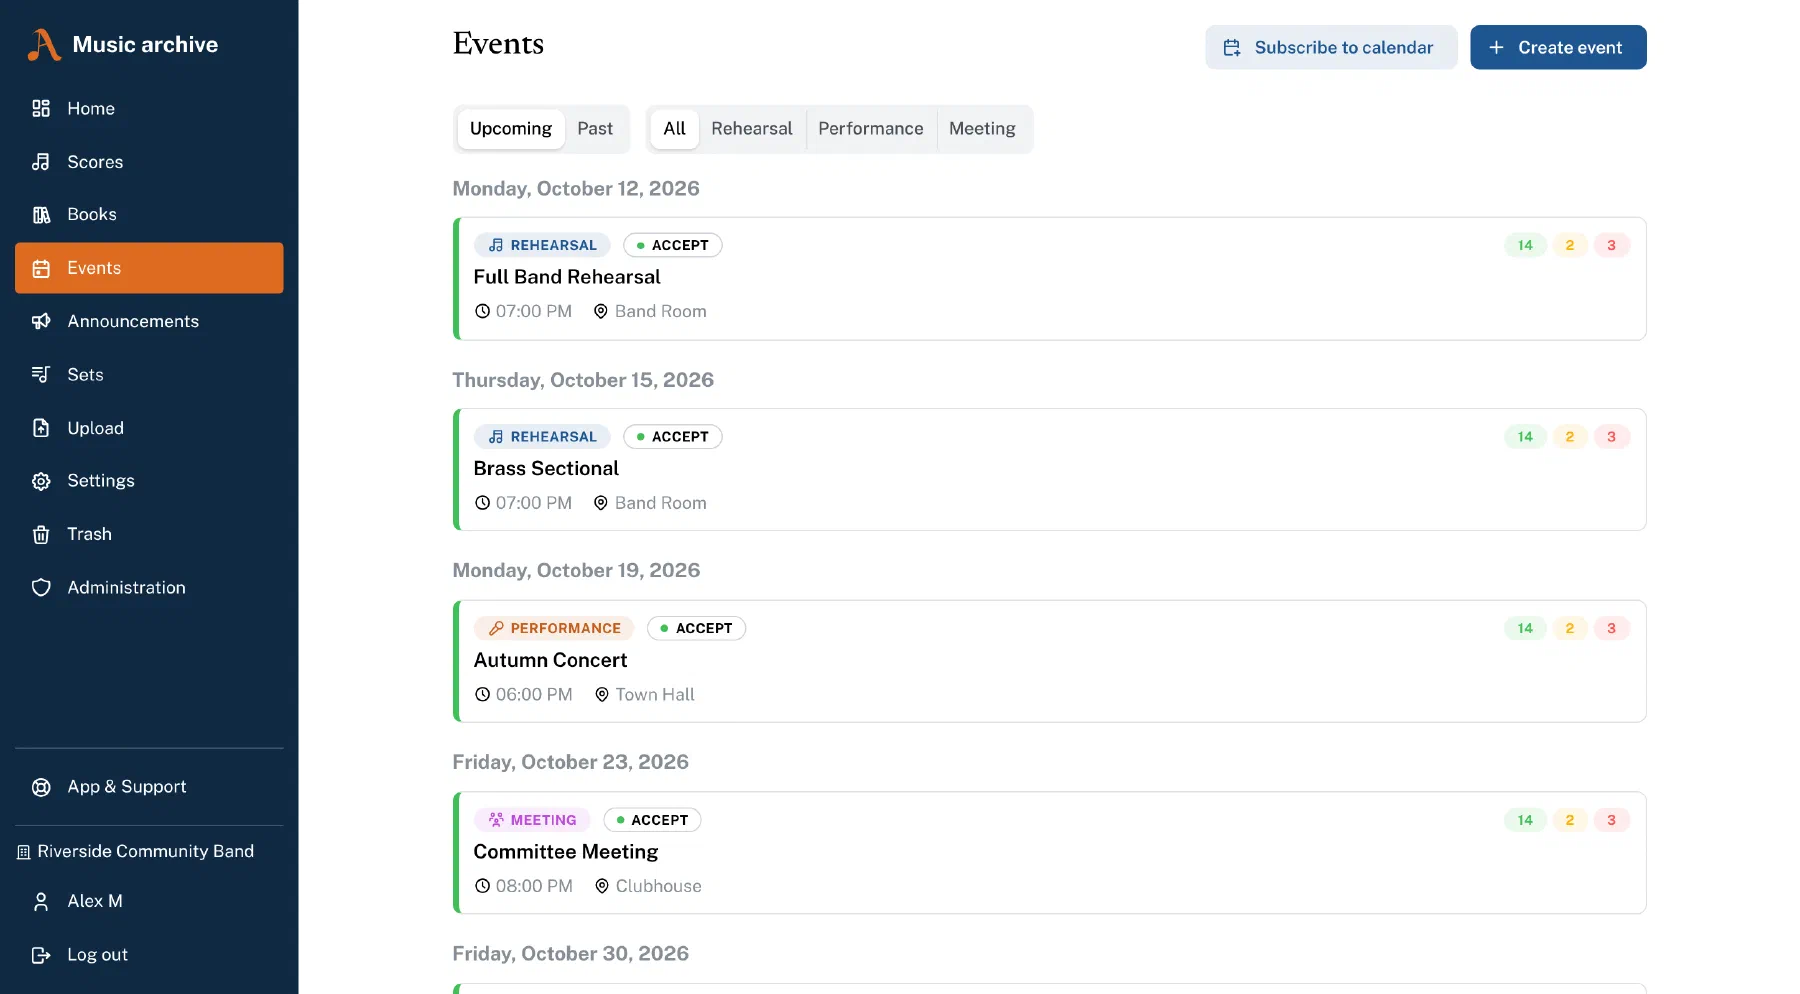The image size is (1800, 994).
Task: Open the Committee Meeting event title
Action: (566, 852)
